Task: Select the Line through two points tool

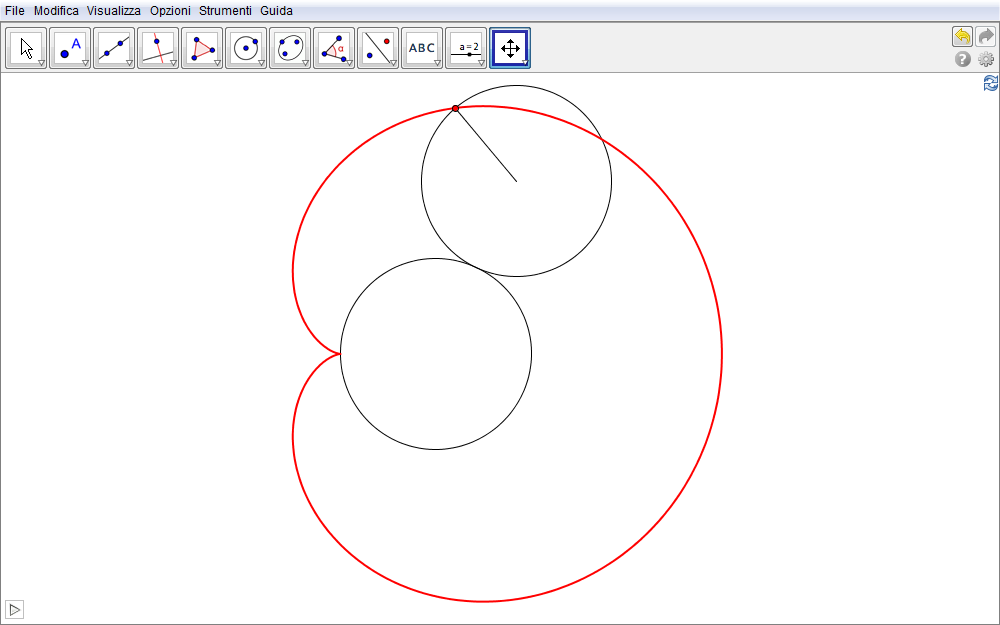Action: pyautogui.click(x=114, y=48)
